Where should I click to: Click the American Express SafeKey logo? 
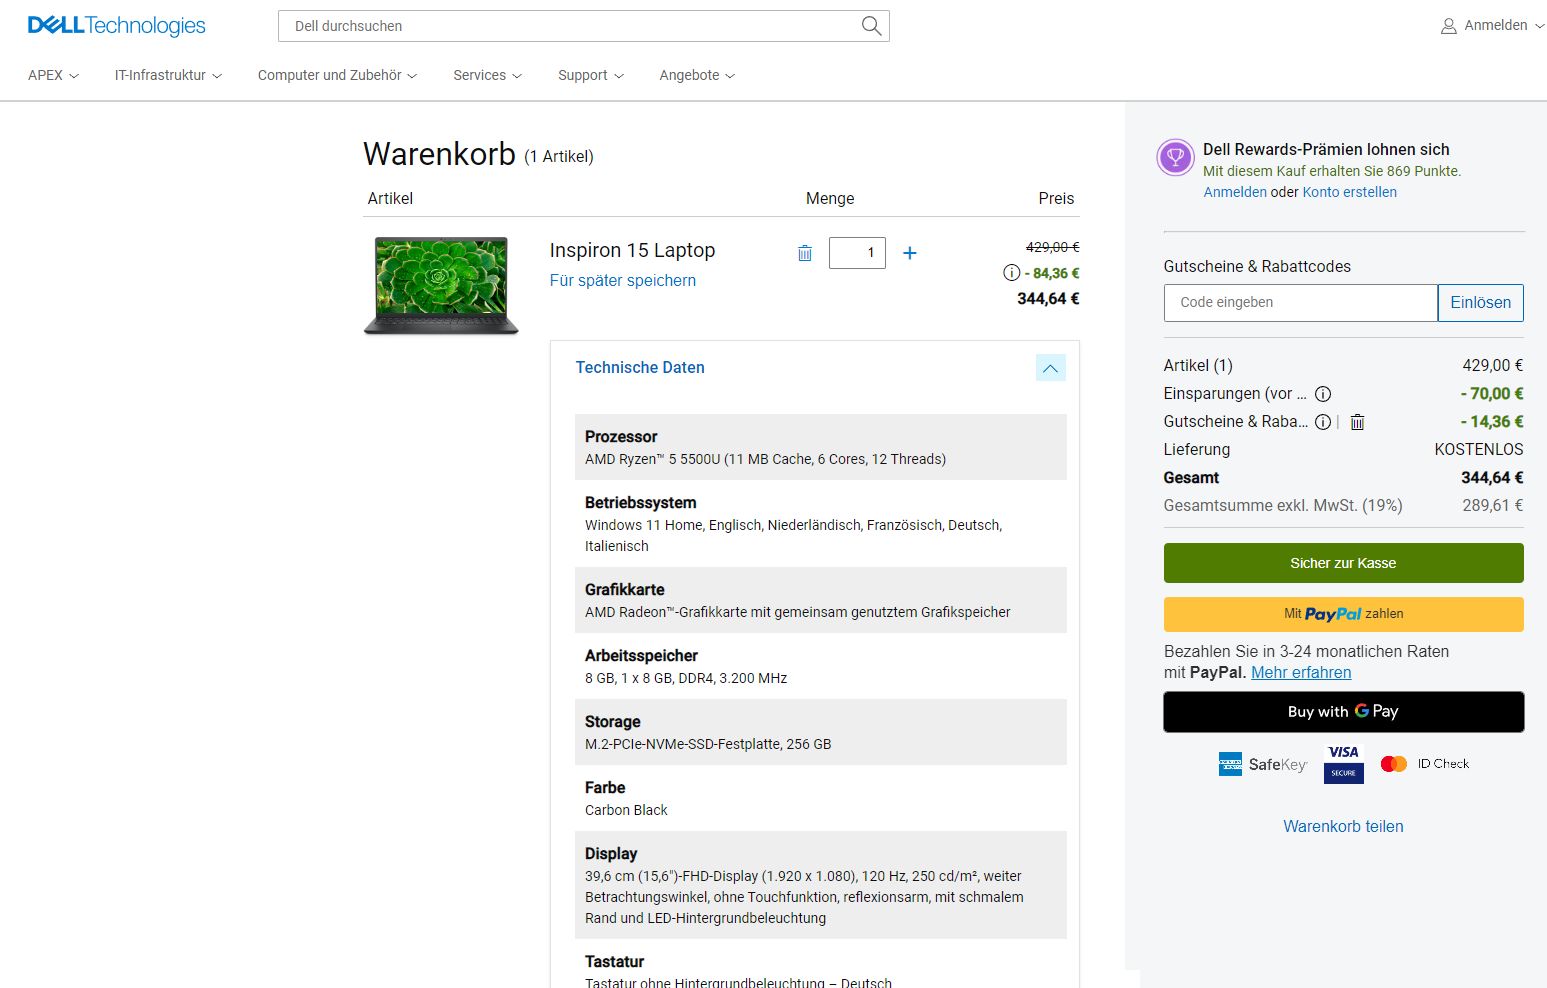click(x=1262, y=764)
